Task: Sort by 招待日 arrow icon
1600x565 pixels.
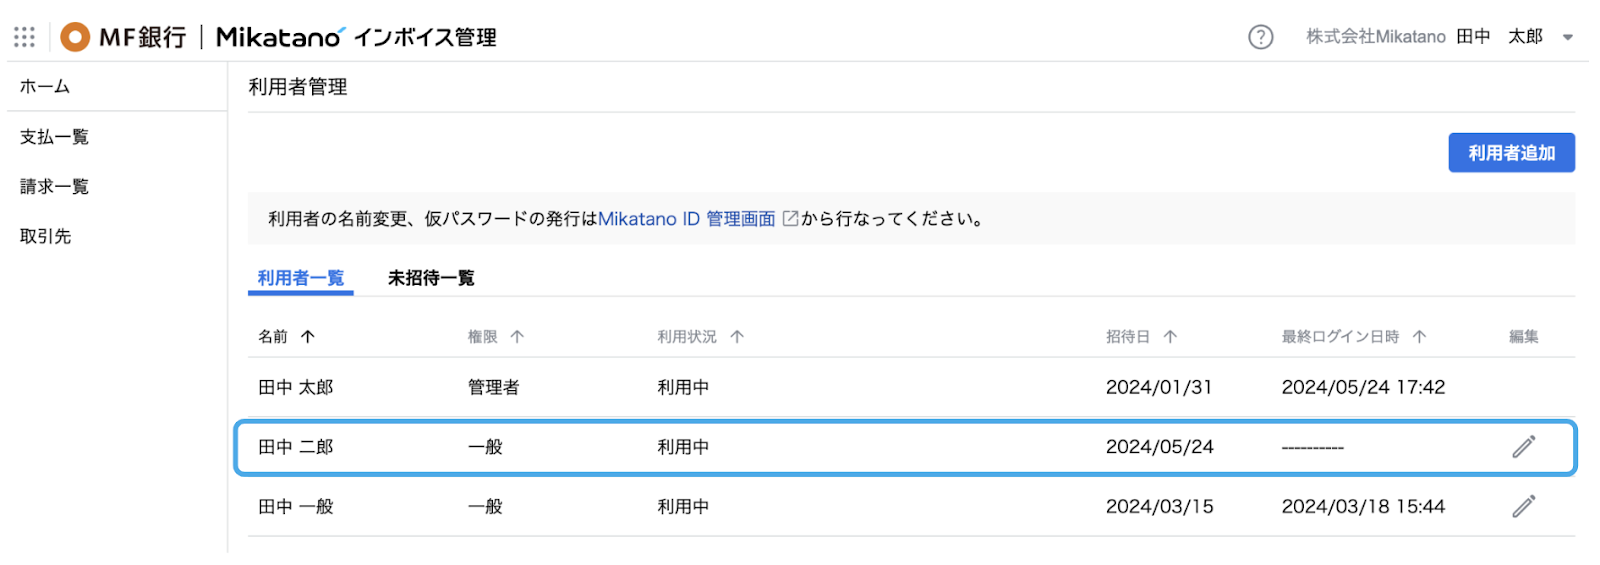Action: [x=1170, y=337]
